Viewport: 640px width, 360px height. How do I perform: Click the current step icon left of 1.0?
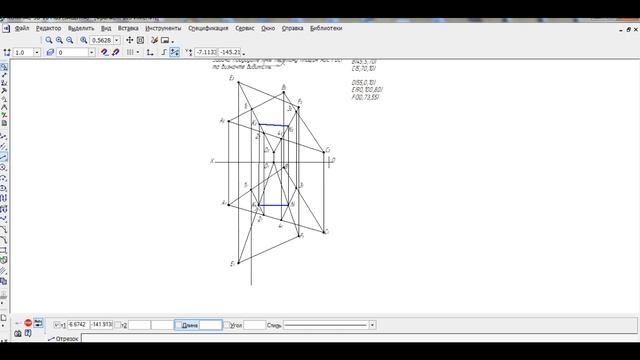click(7, 52)
